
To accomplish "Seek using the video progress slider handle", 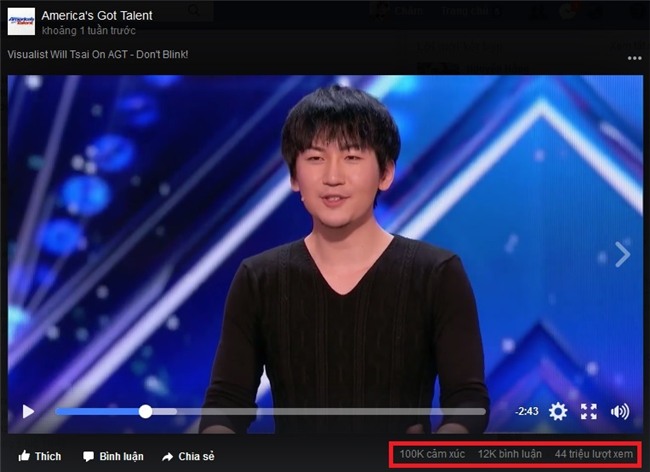I will pos(145,411).
